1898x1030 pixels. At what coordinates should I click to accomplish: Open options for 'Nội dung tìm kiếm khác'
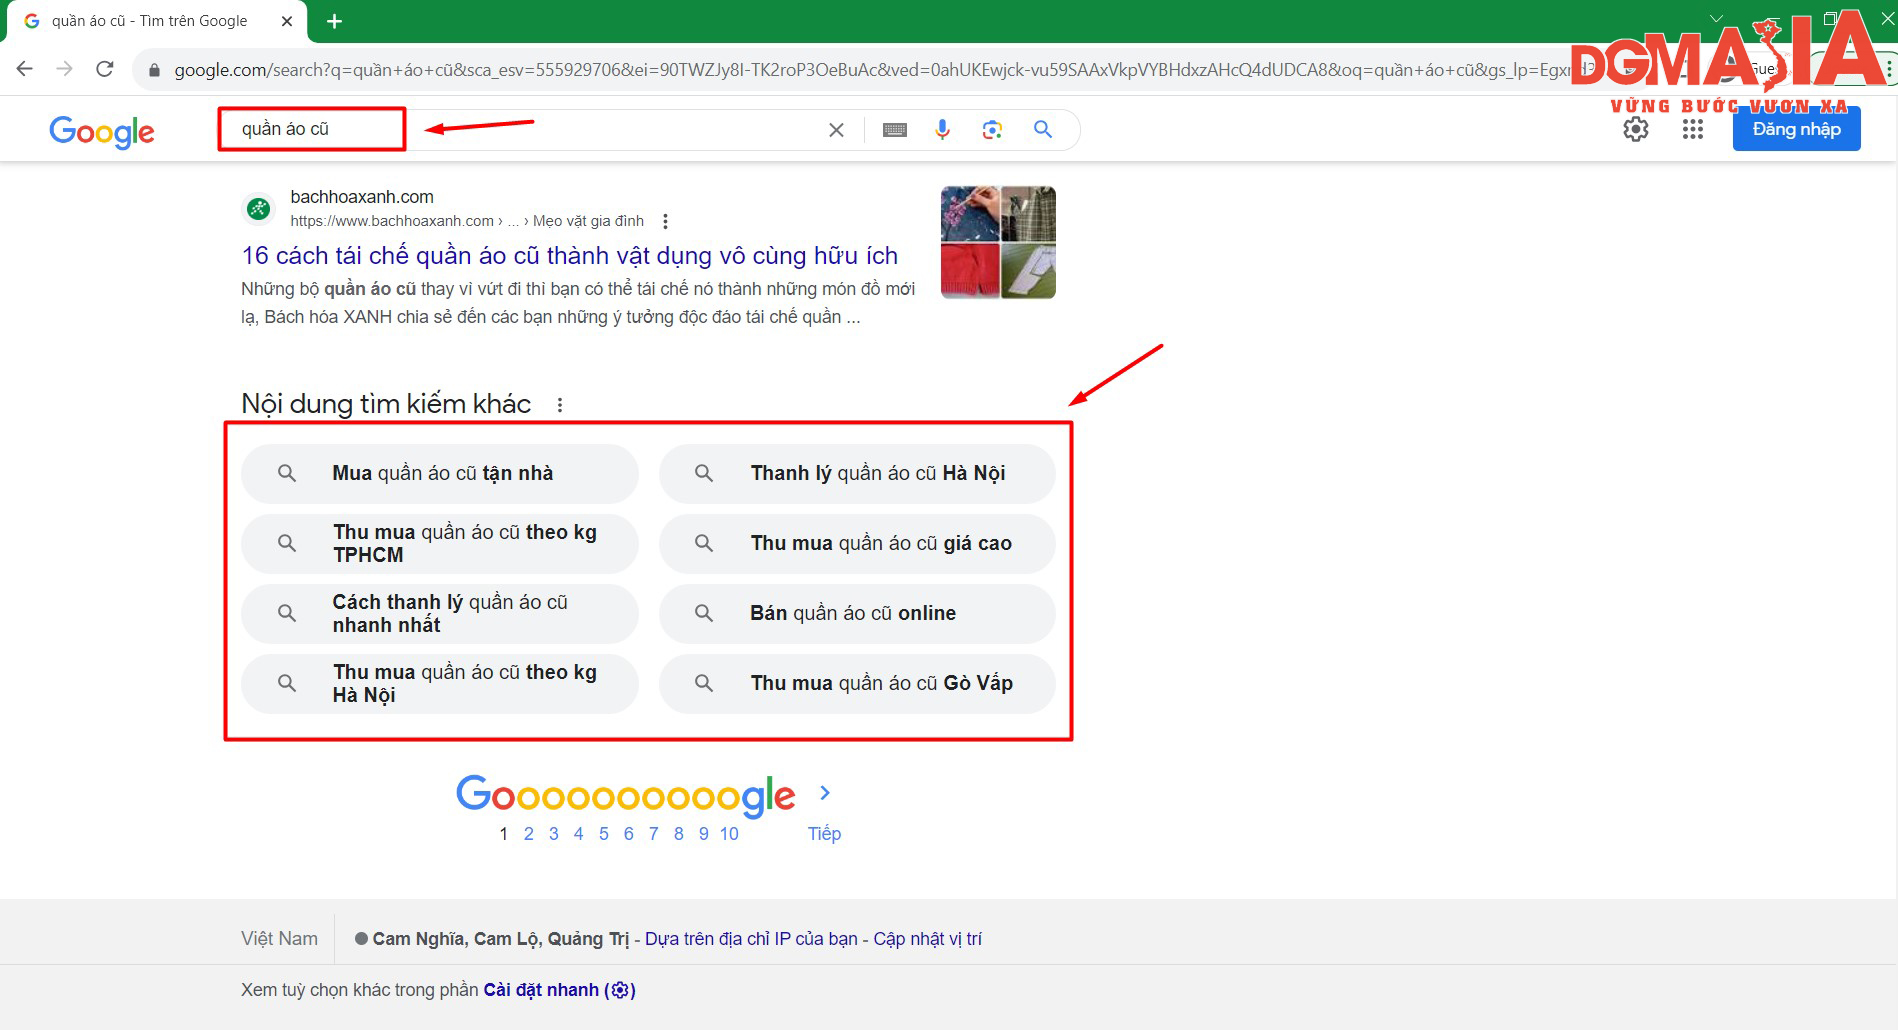click(560, 405)
